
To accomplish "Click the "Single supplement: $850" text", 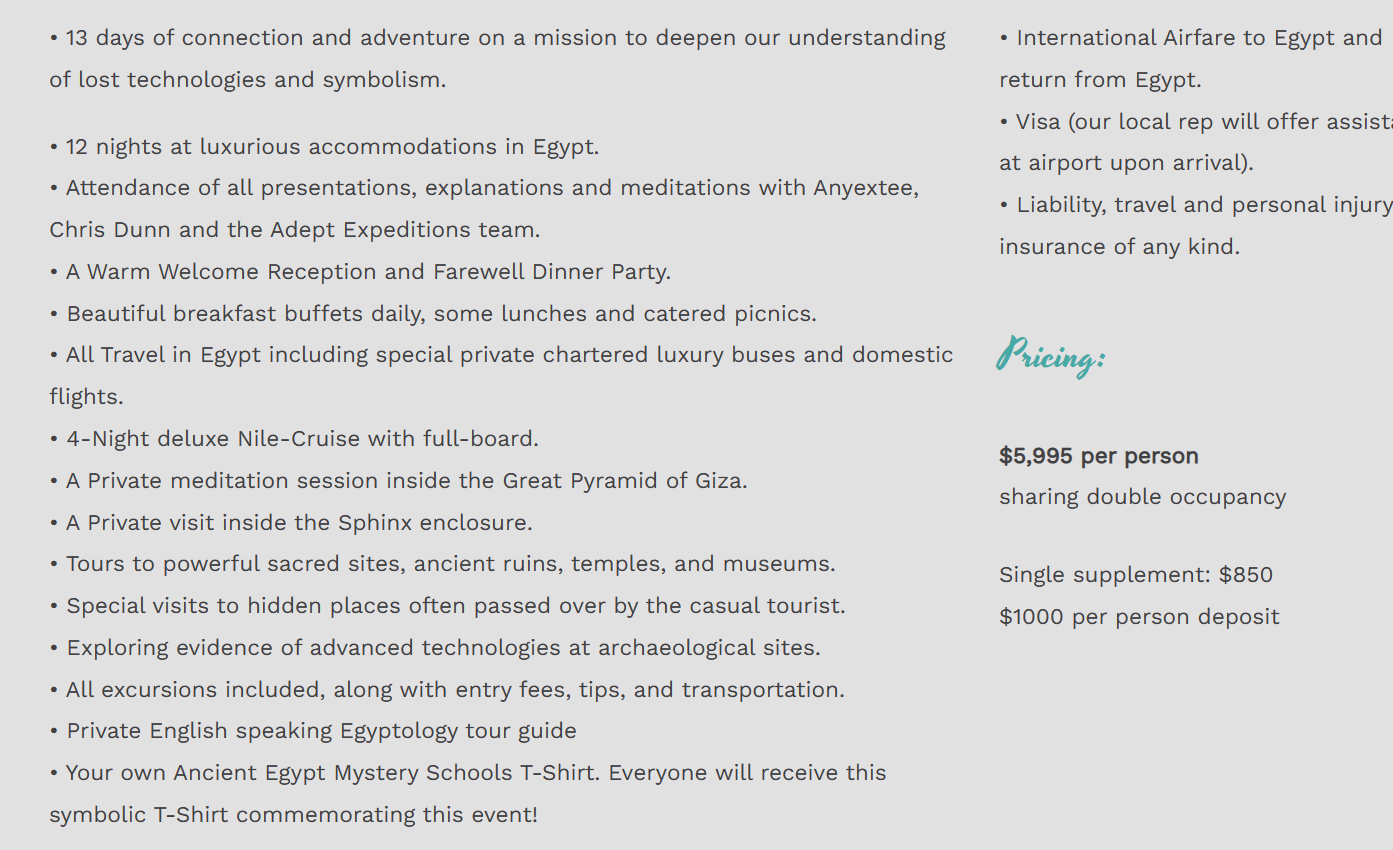I will coord(1135,575).
